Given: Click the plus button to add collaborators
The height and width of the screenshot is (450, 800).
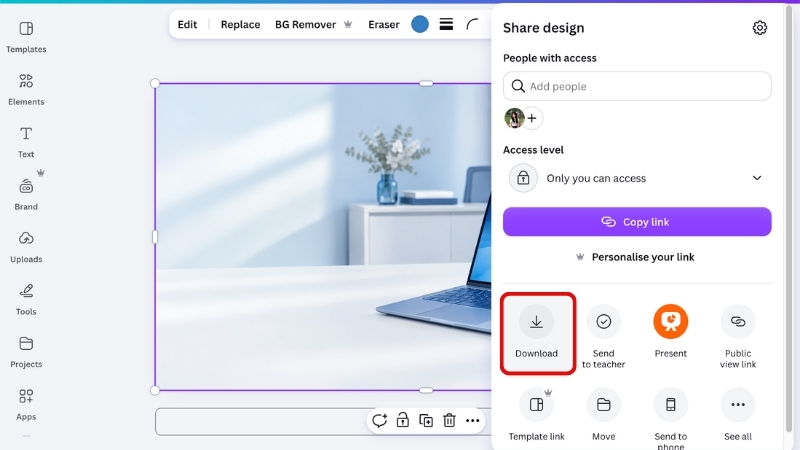Looking at the screenshot, I should point(532,118).
